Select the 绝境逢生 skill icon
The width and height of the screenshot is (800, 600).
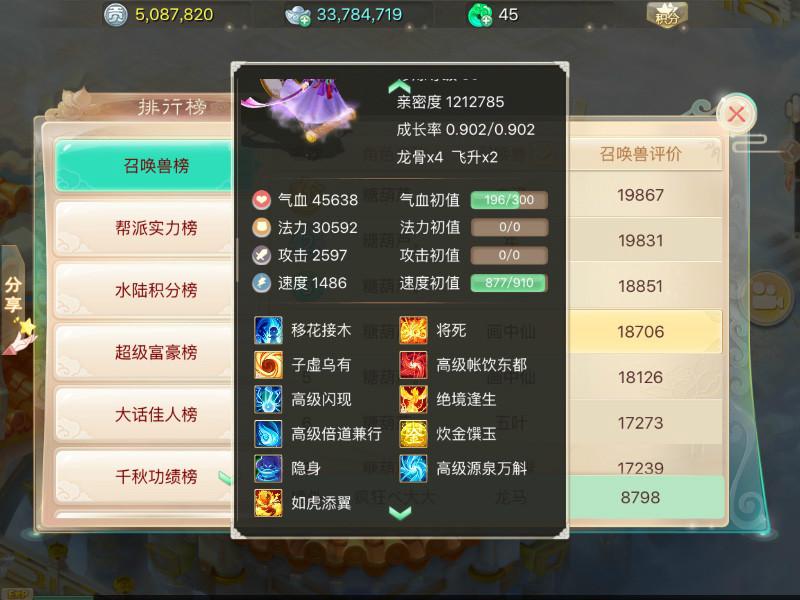pyautogui.click(x=413, y=399)
